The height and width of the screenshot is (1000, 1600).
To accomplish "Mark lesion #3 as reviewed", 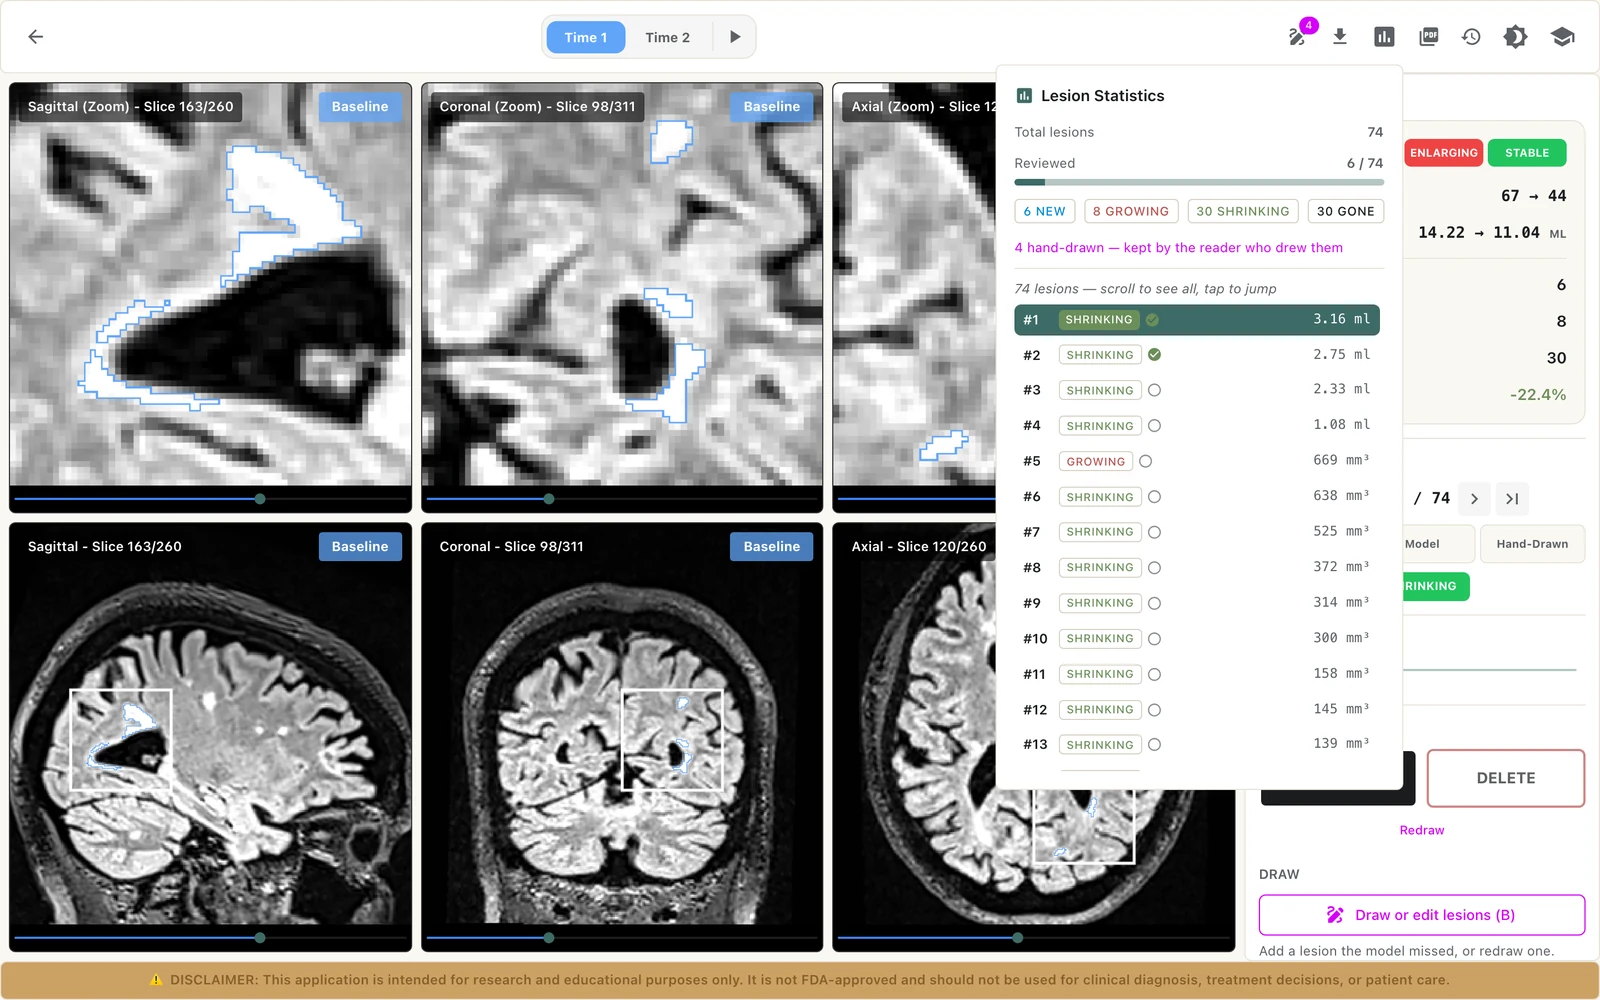I will point(1154,390).
